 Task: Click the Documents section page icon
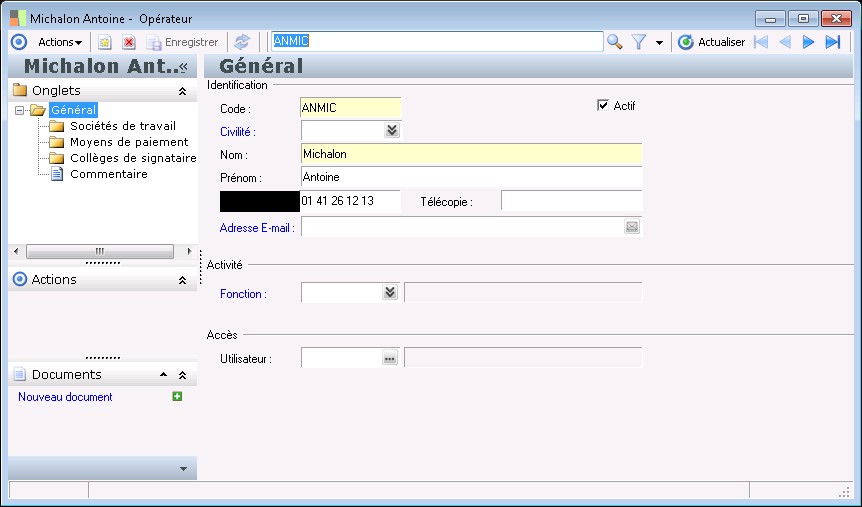coord(20,374)
